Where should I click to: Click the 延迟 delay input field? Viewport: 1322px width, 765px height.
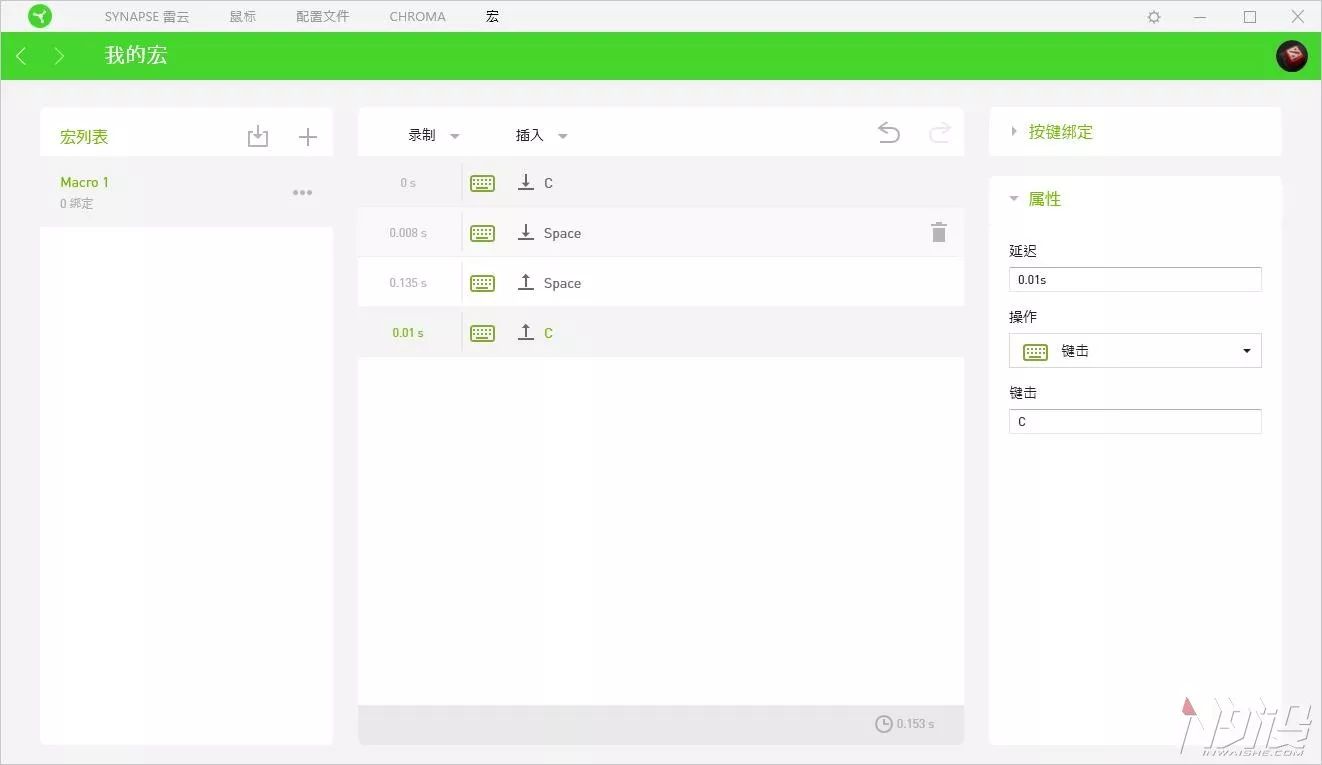point(1135,280)
